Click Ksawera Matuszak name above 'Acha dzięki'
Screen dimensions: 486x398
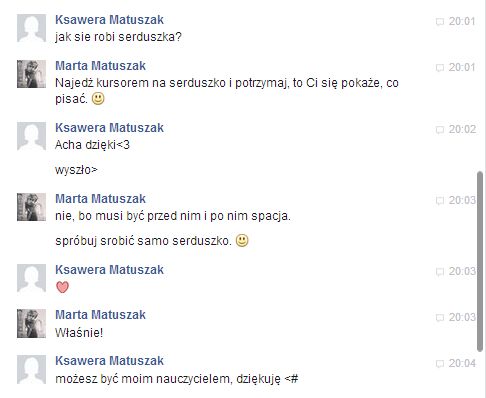[x=109, y=128]
